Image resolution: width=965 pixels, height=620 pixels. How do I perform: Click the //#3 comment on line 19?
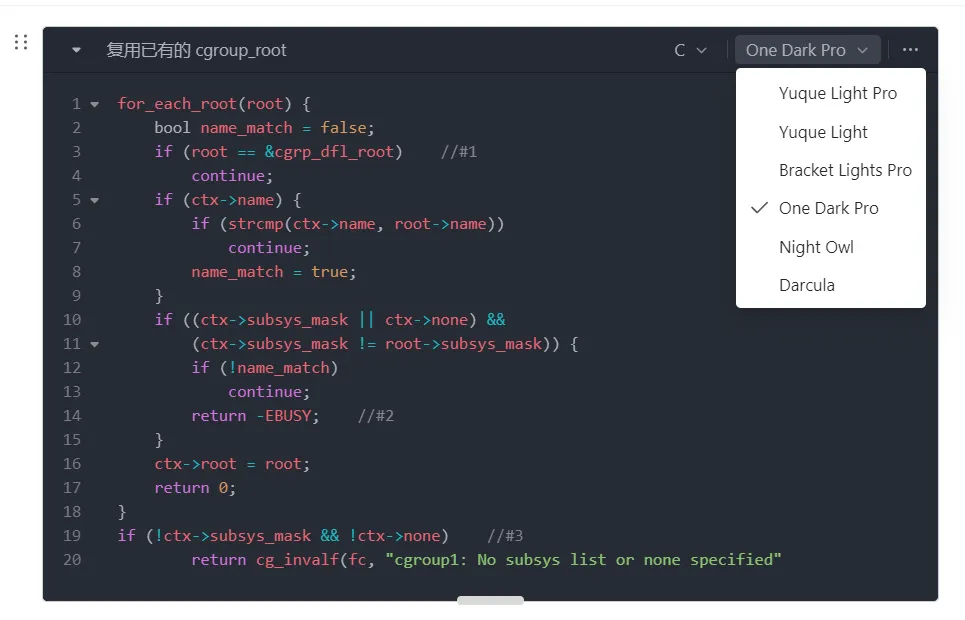505,536
